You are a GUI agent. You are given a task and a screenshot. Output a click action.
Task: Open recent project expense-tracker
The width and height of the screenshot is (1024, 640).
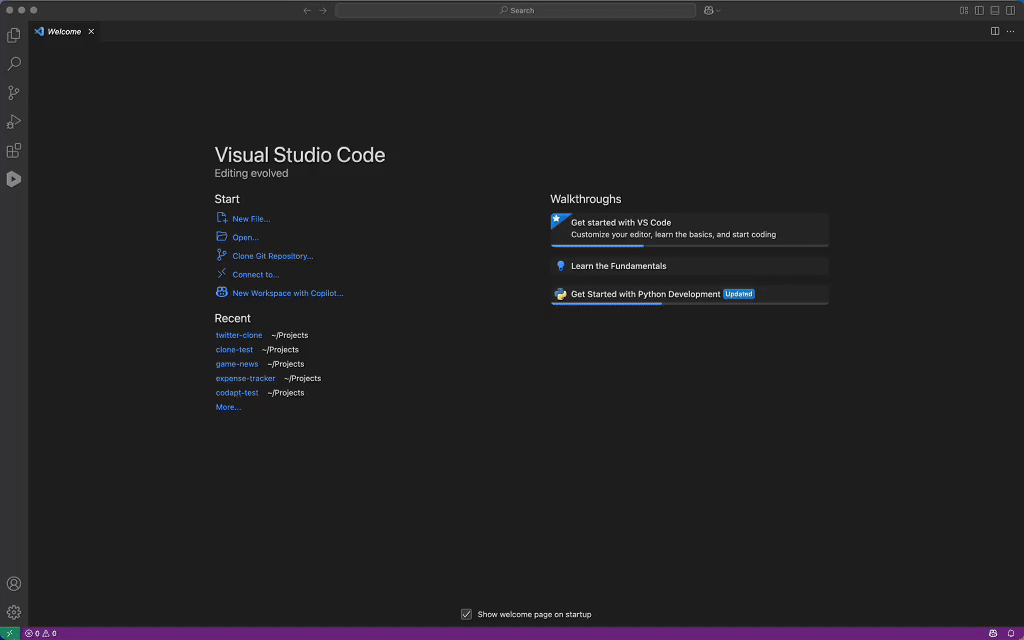[246, 378]
